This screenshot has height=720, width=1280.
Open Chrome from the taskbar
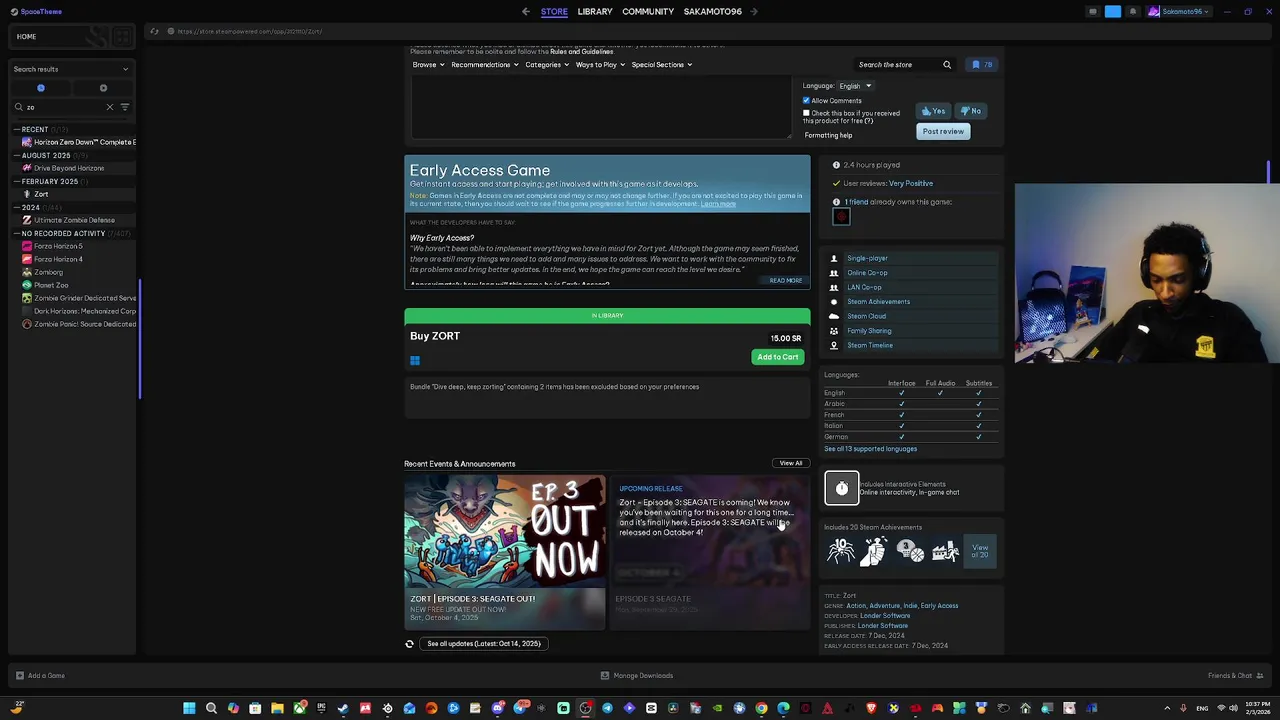pyautogui.click(x=761, y=709)
